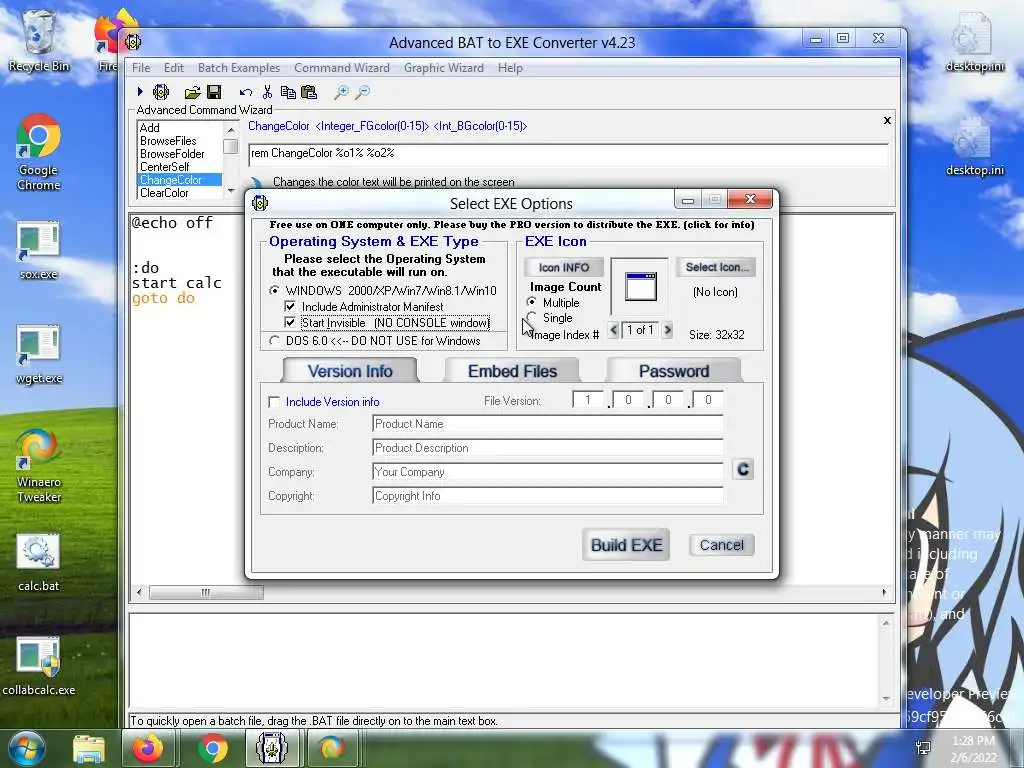
Task: Click the EXE icon preview image
Action: [640, 287]
